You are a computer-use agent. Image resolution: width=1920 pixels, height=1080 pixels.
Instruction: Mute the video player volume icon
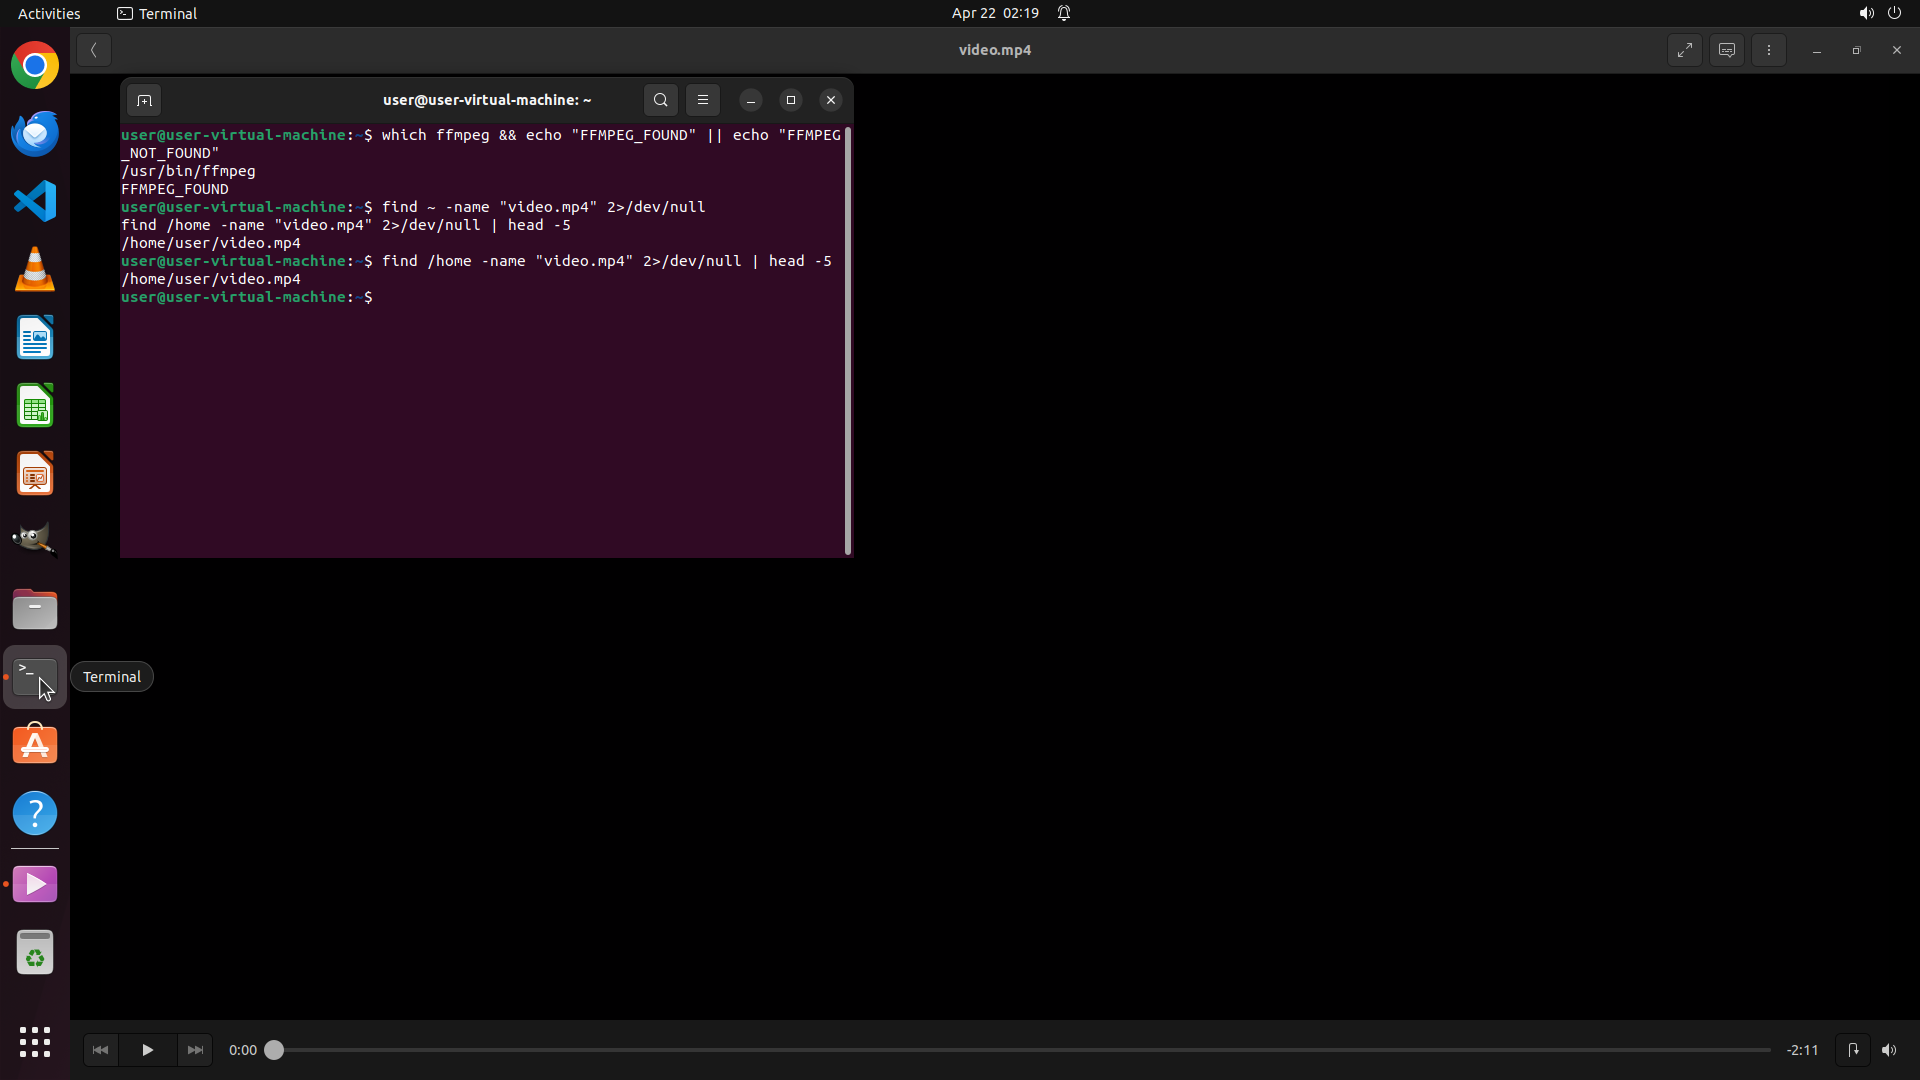[1889, 1050]
